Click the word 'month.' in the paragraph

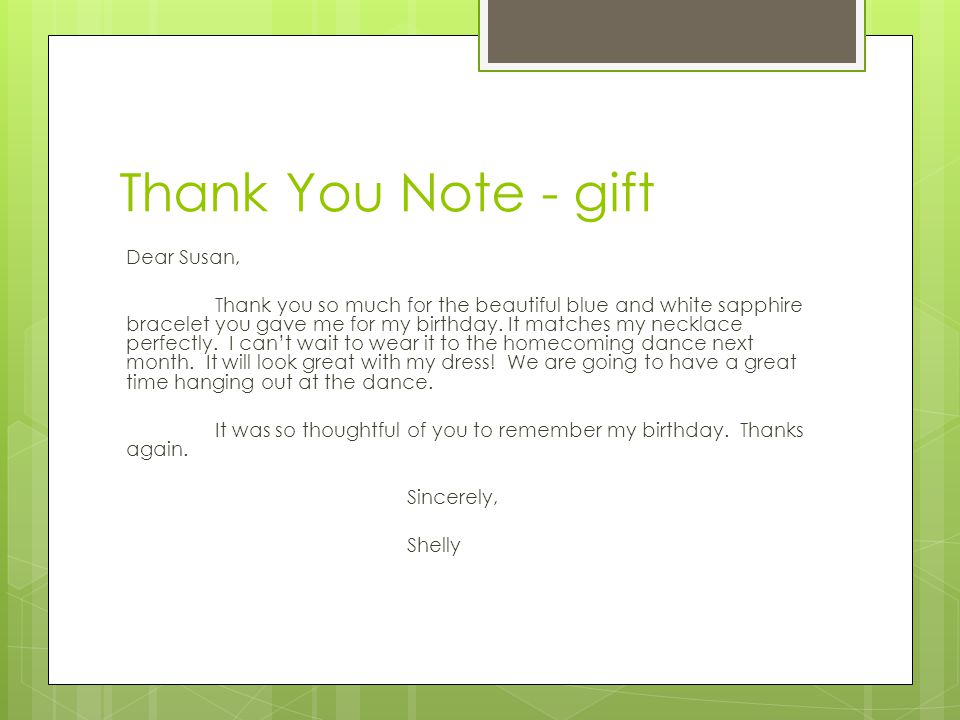[160, 362]
